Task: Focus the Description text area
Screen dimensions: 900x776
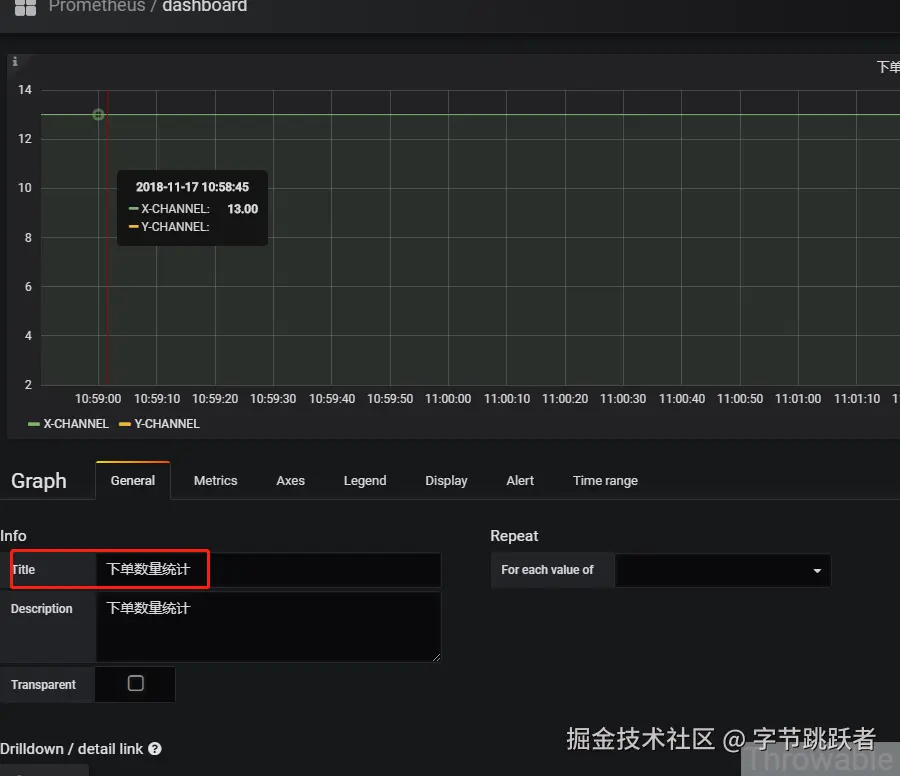Action: click(268, 627)
